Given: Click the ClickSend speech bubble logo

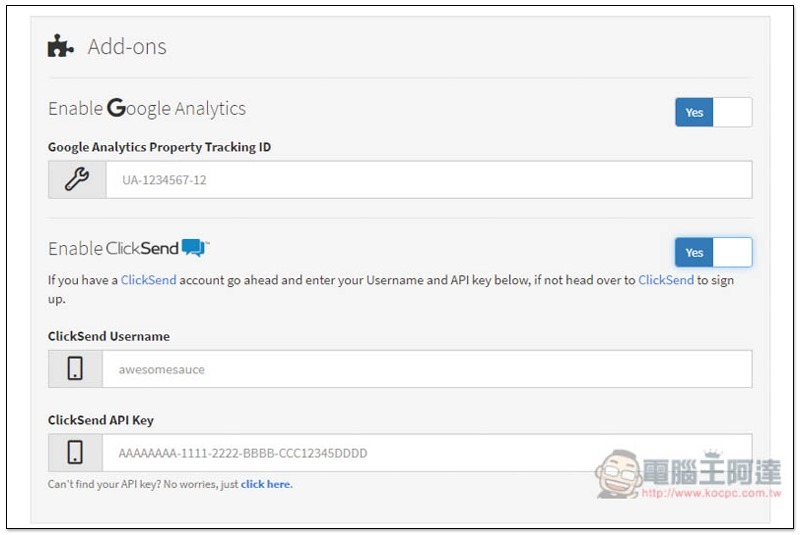Looking at the screenshot, I should (x=195, y=248).
